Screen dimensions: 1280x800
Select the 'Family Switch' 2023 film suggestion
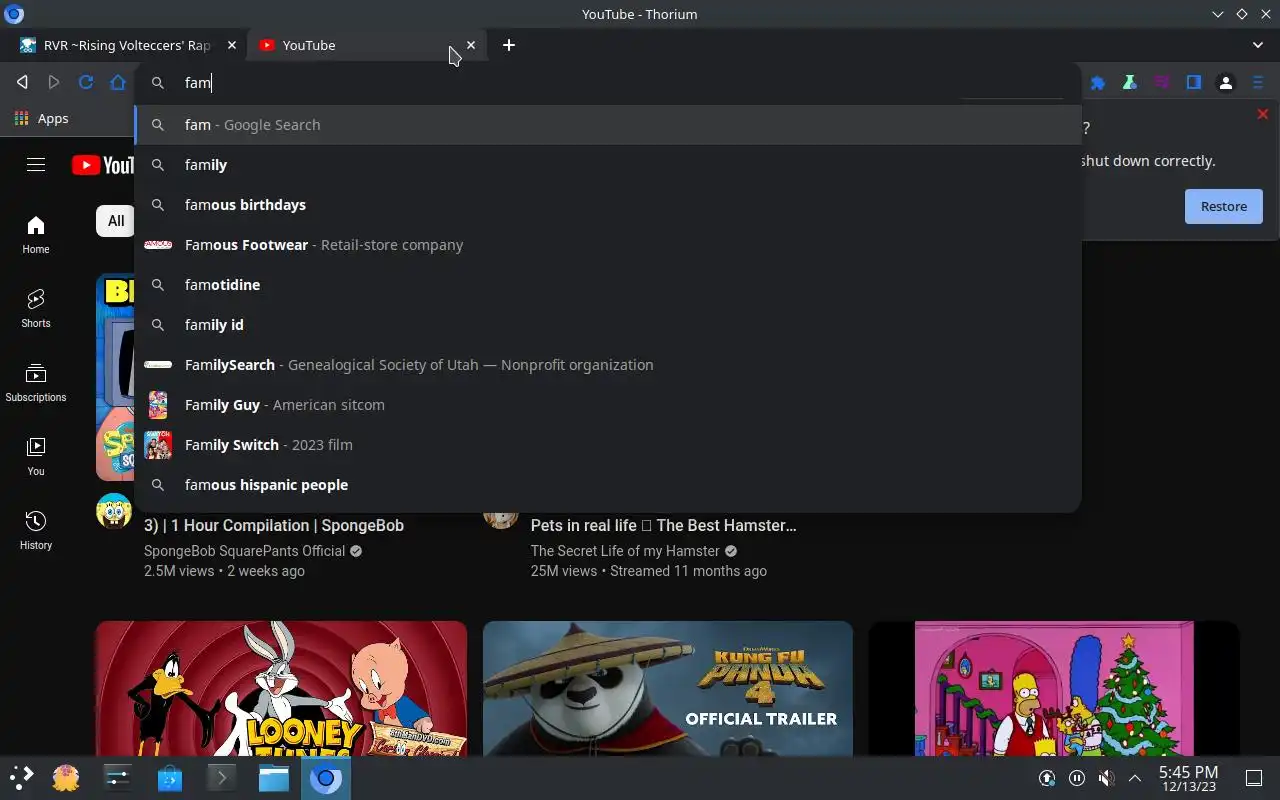pos(608,445)
